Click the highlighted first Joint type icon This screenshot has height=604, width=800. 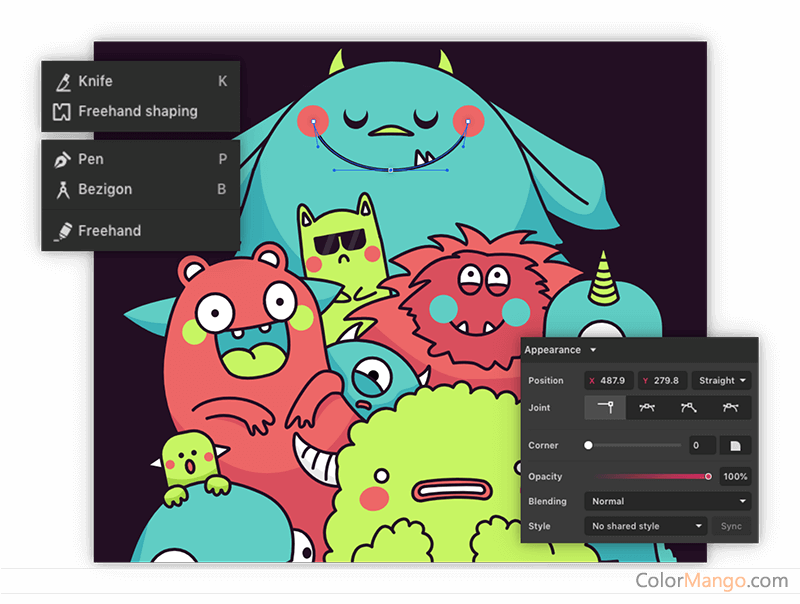pyautogui.click(x=605, y=408)
